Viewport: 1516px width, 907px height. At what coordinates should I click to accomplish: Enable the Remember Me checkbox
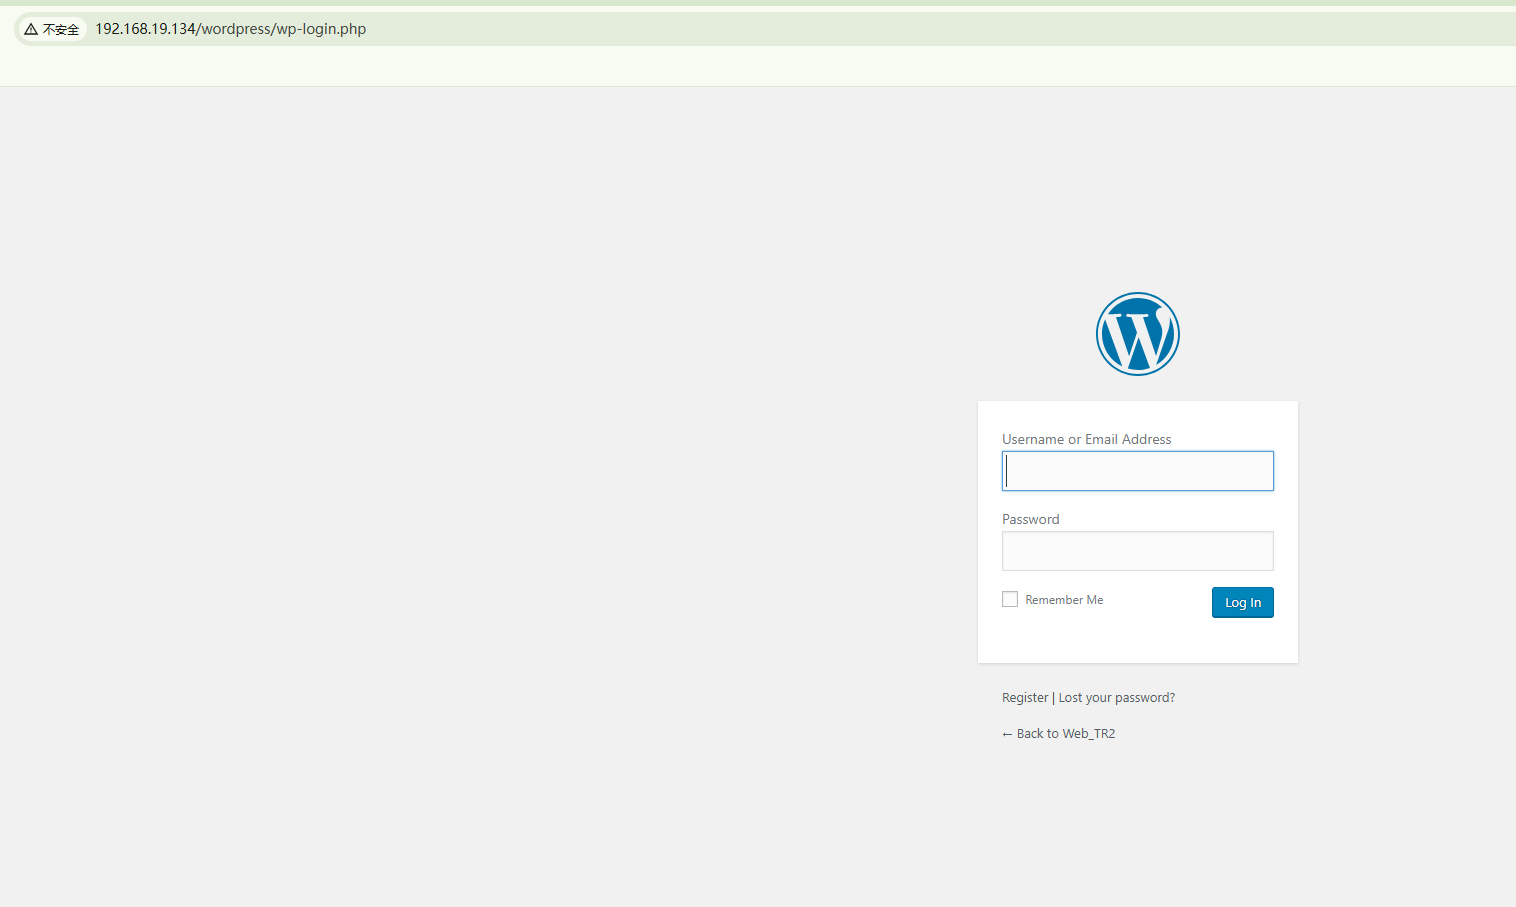coord(1010,599)
